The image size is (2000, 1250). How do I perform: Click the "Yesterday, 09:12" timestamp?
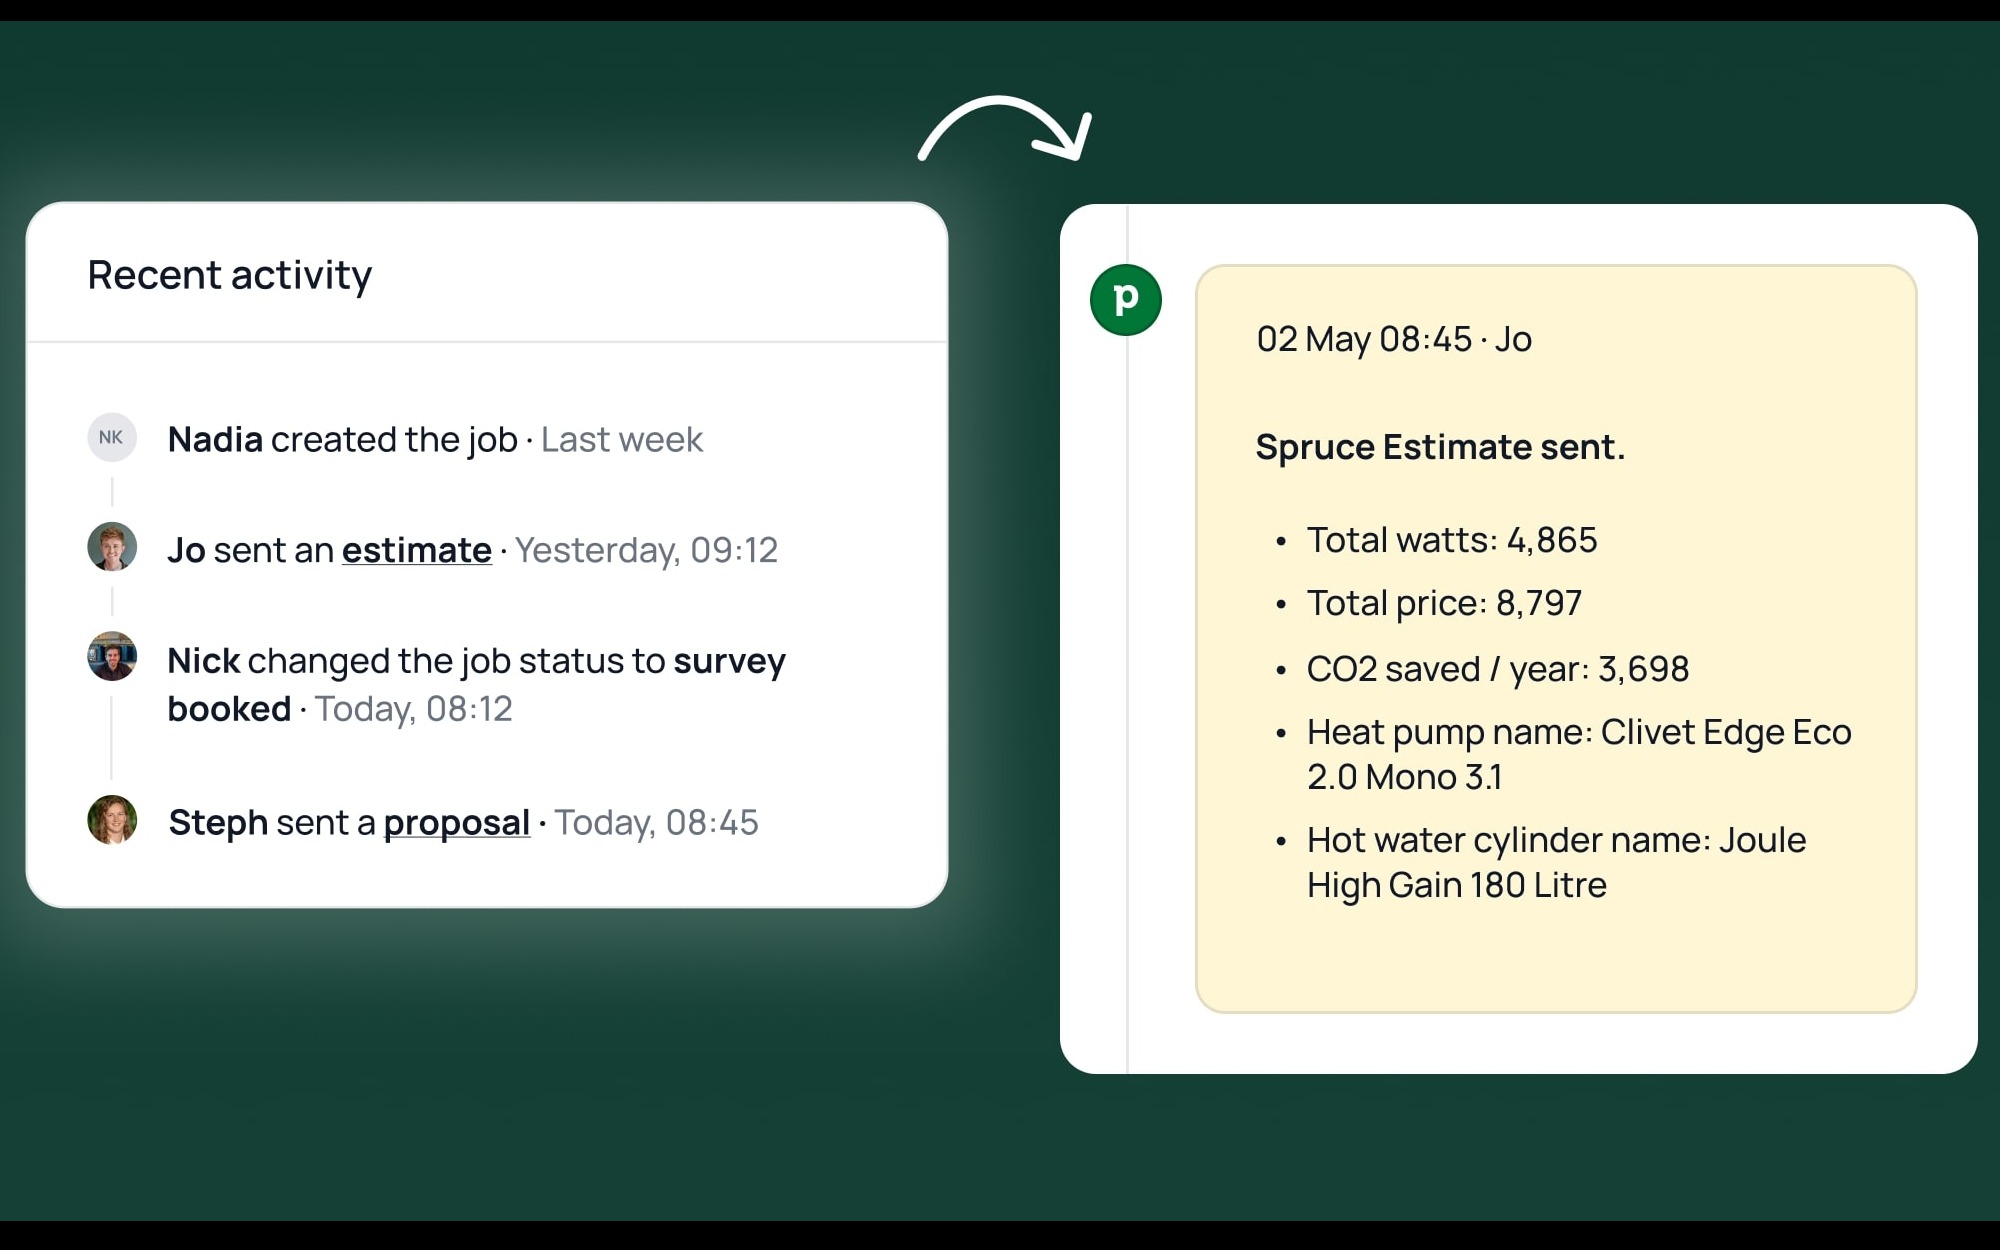tap(646, 550)
